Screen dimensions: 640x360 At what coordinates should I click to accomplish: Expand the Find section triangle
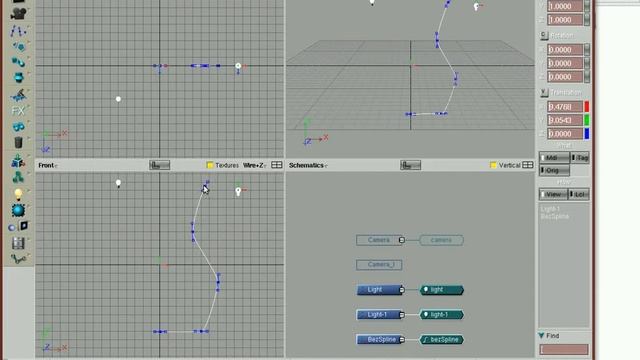pyautogui.click(x=541, y=336)
